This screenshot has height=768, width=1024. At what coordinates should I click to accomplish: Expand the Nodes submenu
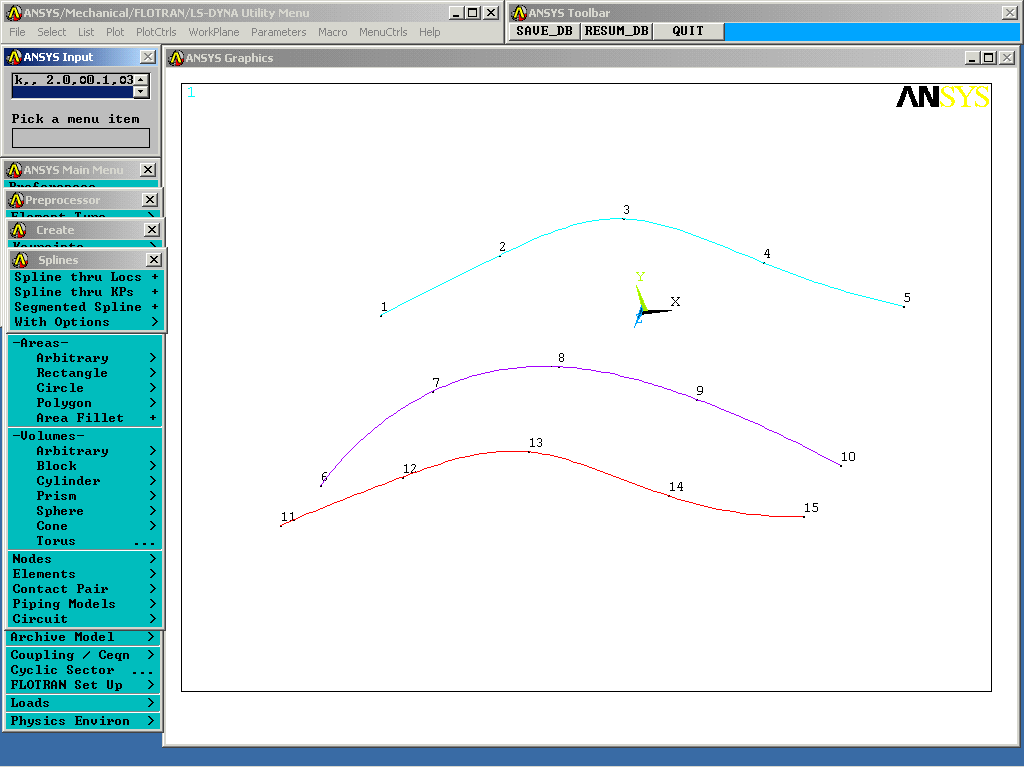(x=85, y=559)
